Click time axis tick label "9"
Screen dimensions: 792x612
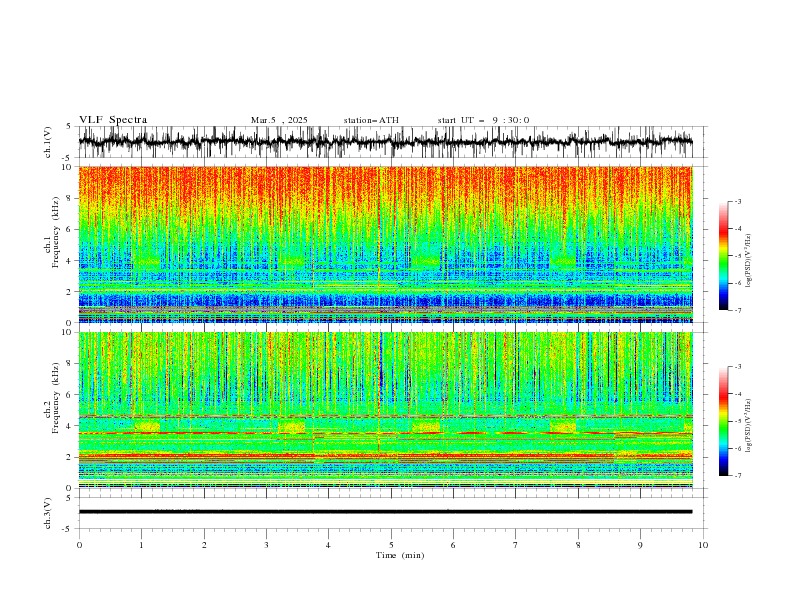click(x=640, y=545)
